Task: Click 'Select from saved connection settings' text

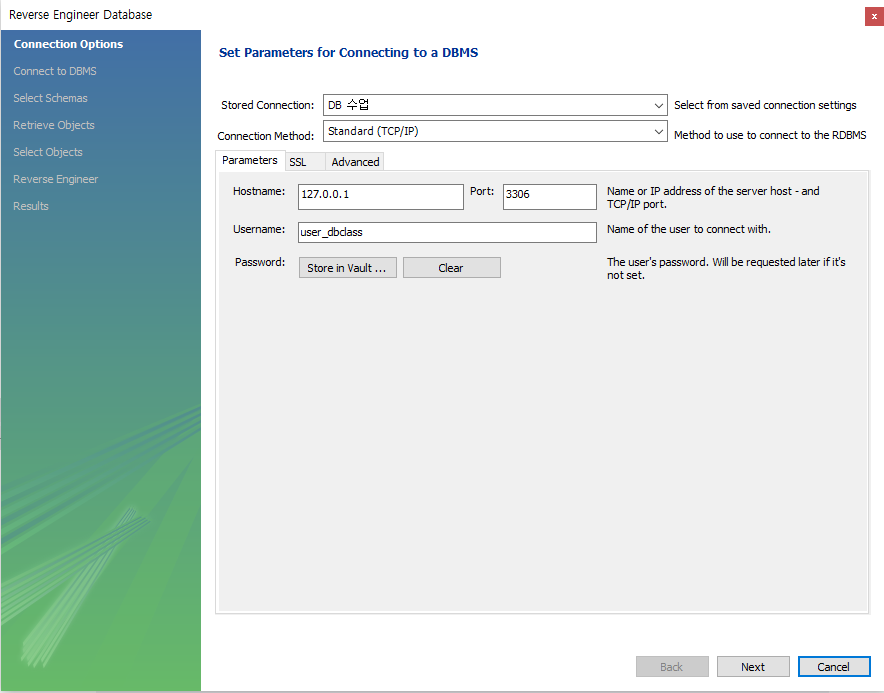Action: 765,105
